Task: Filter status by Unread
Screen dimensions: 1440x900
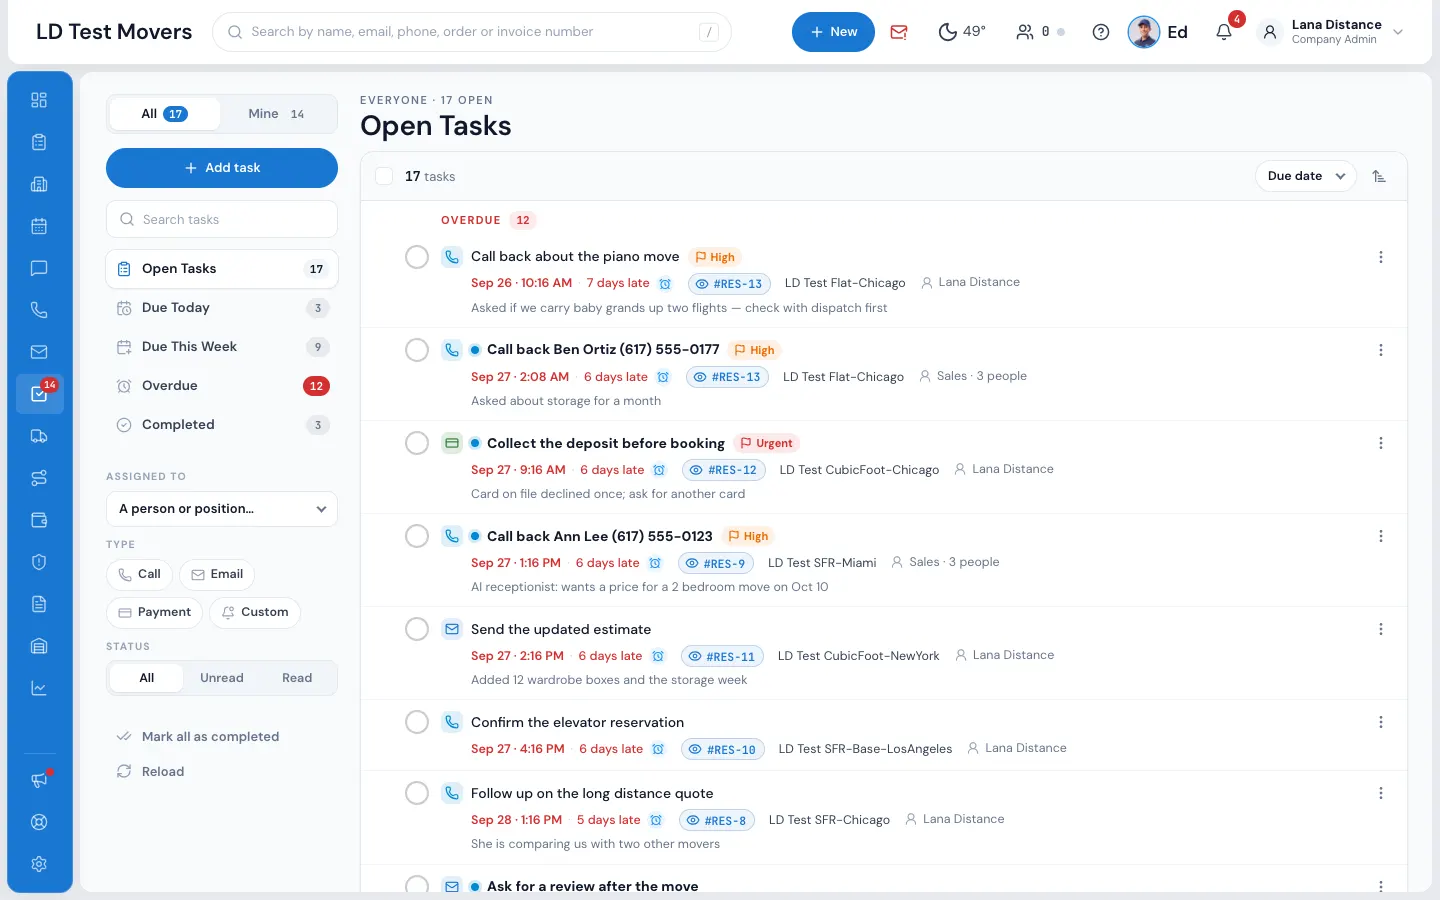Action: [x=222, y=678]
